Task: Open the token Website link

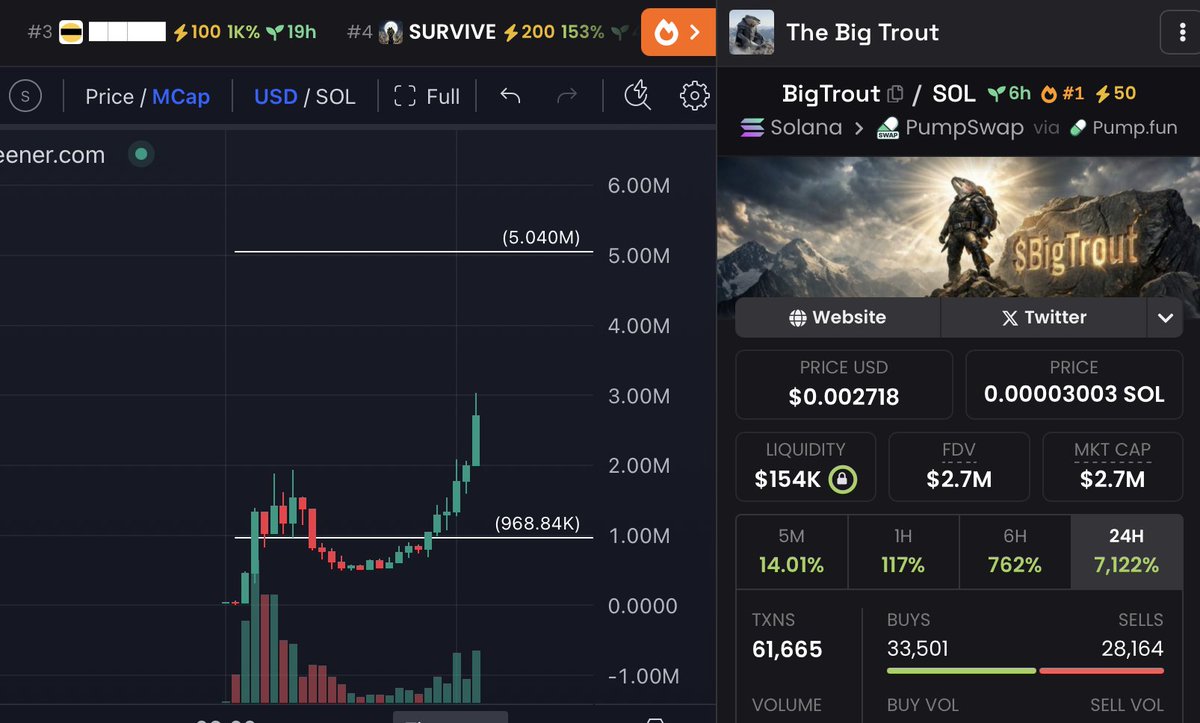Action: point(838,317)
